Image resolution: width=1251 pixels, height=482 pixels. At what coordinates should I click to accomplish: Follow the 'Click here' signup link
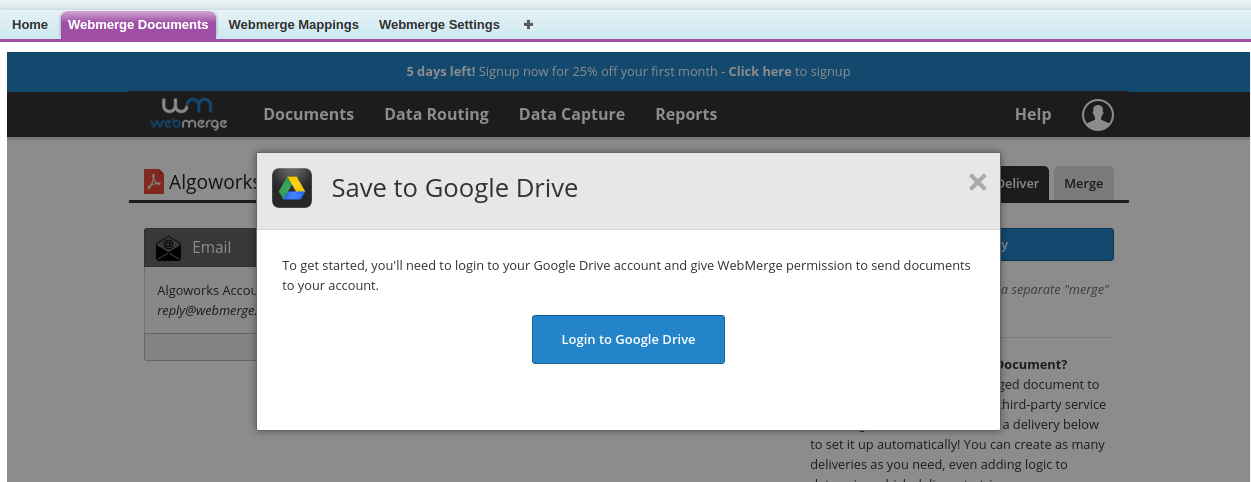click(x=759, y=72)
